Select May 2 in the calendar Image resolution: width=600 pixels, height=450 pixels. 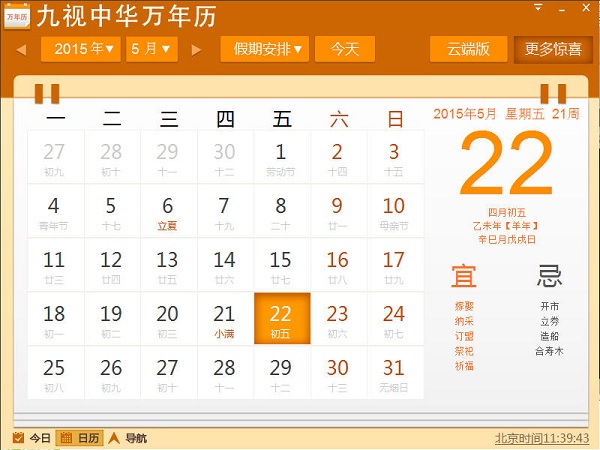339,157
